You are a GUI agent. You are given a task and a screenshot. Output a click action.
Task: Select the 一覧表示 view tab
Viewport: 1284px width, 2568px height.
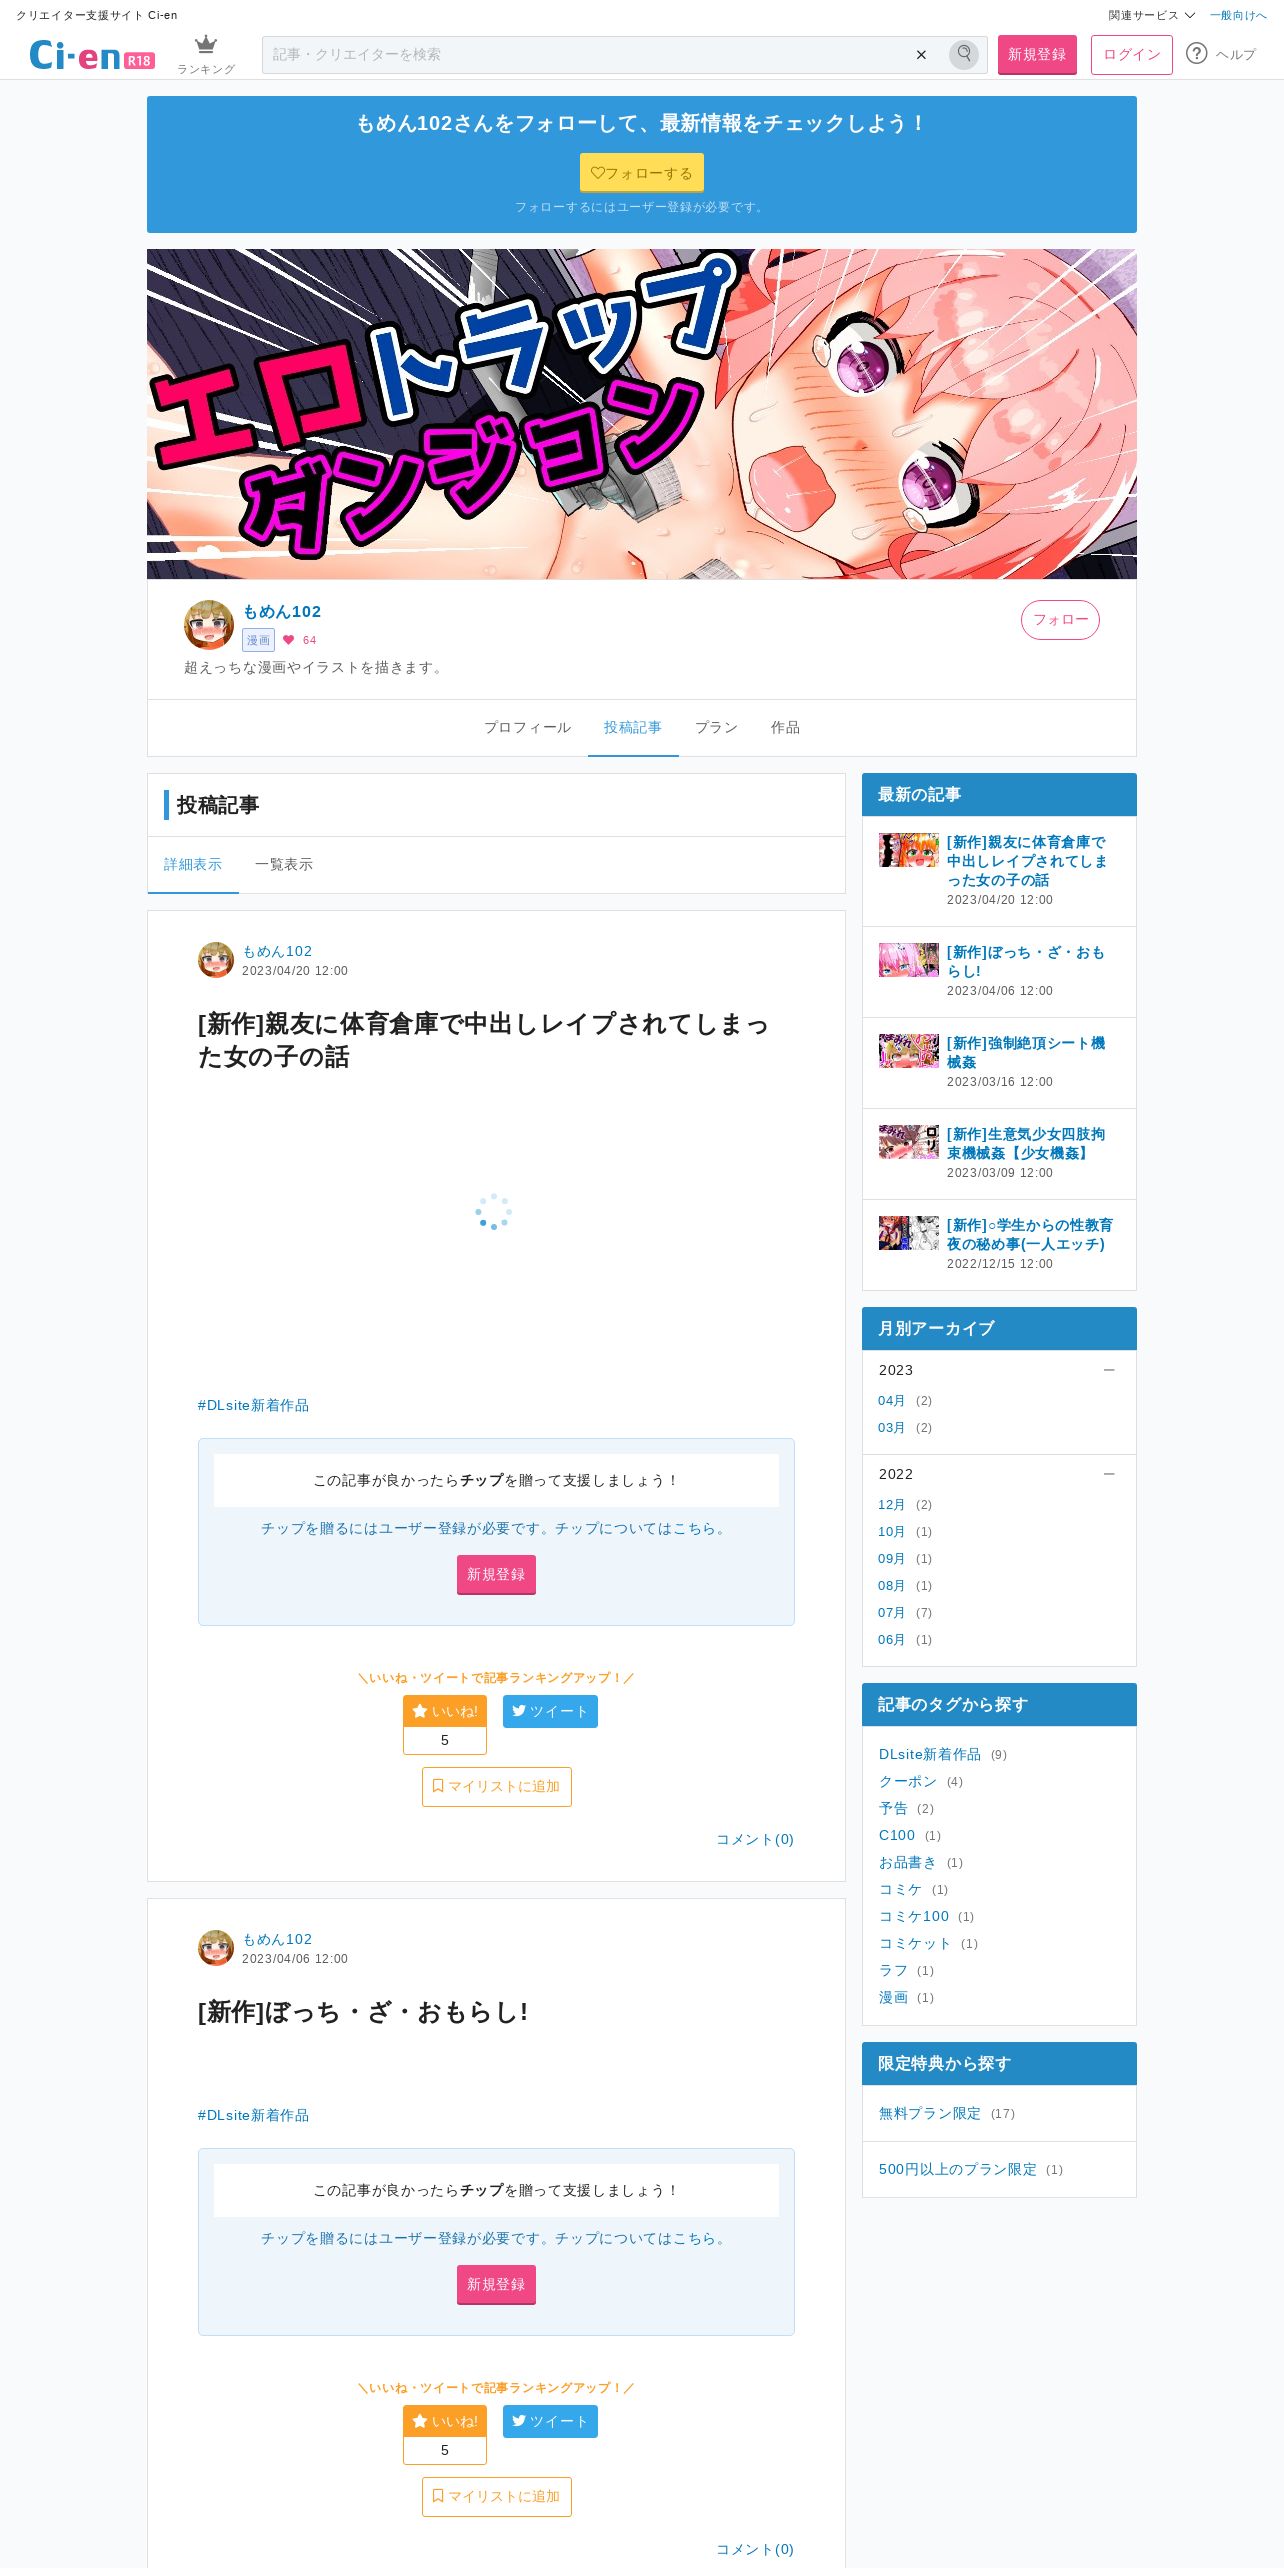[x=284, y=865]
